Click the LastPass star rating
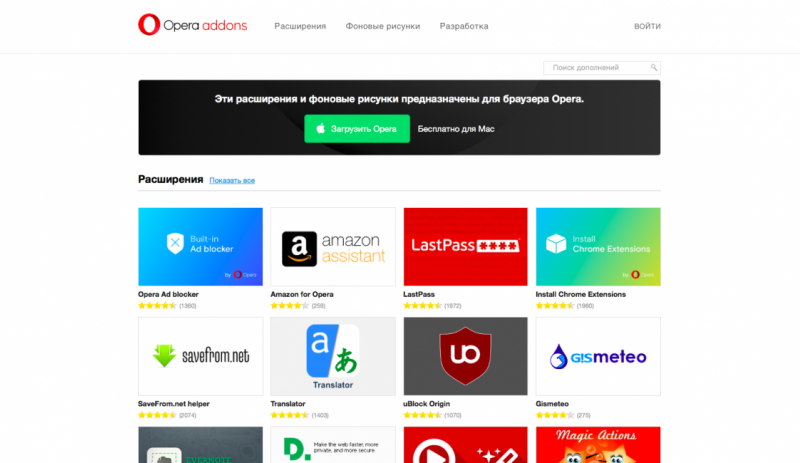The width and height of the screenshot is (800, 463). [x=422, y=306]
